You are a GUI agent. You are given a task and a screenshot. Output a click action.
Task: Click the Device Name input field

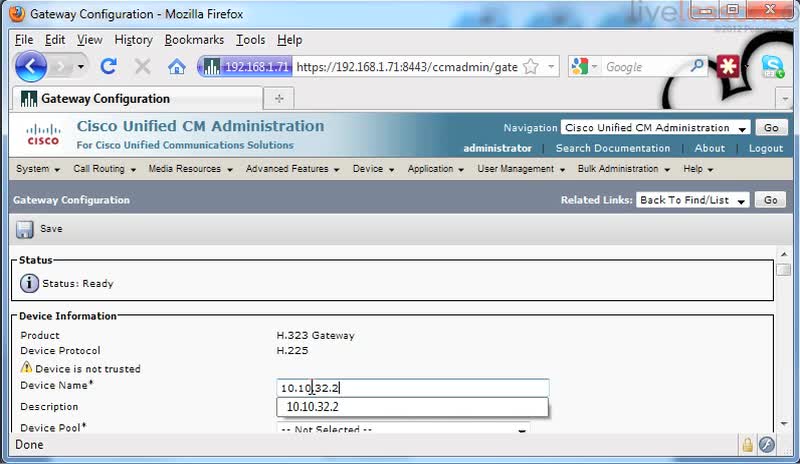pos(413,388)
